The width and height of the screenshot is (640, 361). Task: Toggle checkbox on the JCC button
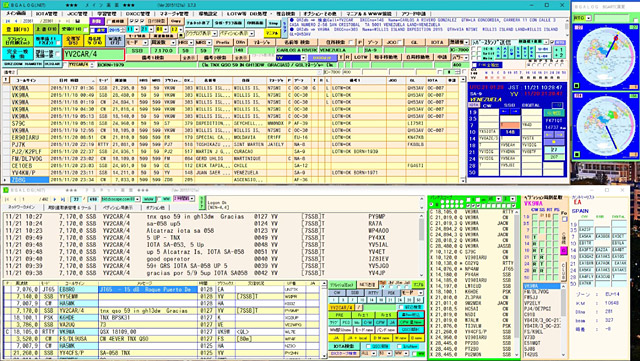[399, 42]
